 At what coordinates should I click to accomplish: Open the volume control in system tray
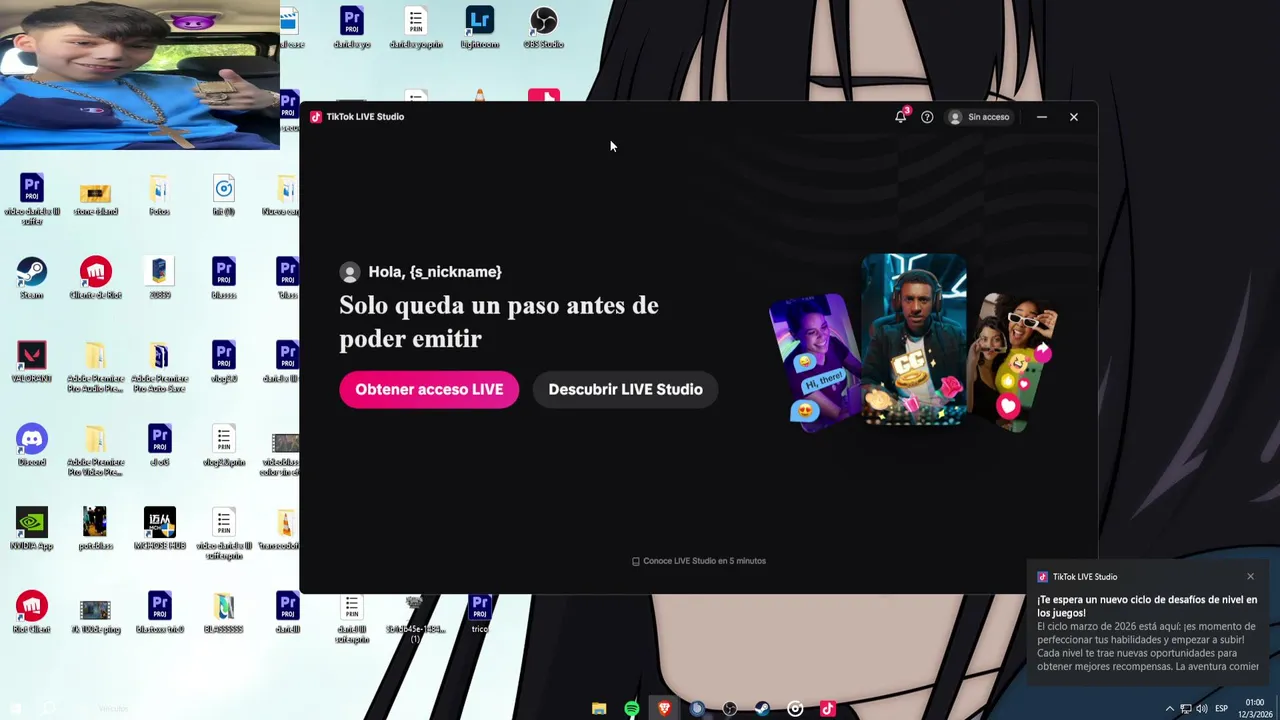(x=1202, y=708)
